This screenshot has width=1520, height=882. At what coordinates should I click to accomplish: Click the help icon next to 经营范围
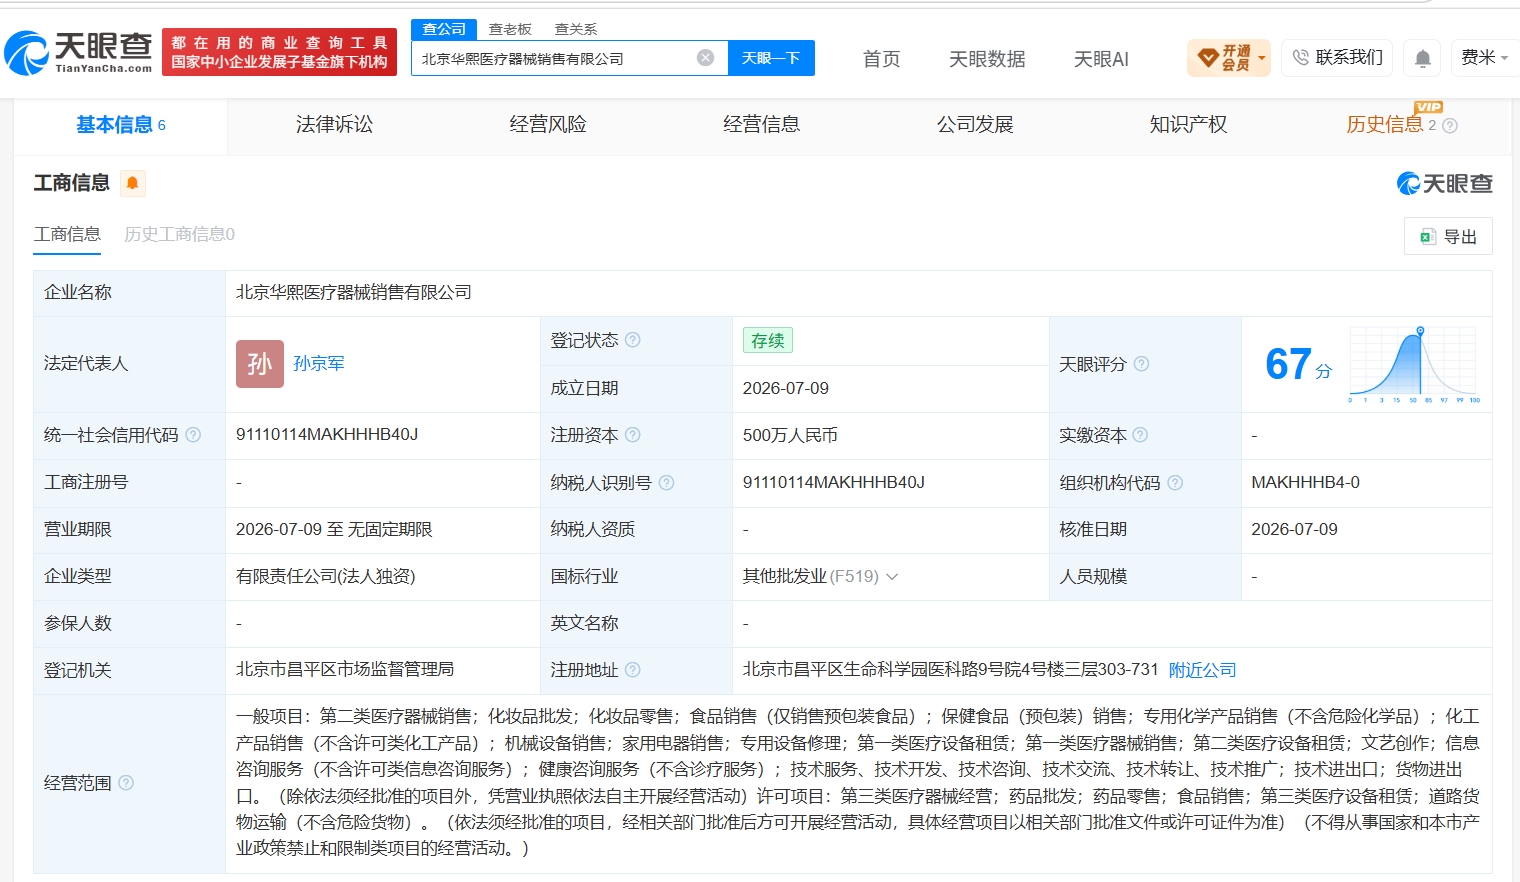[126, 783]
